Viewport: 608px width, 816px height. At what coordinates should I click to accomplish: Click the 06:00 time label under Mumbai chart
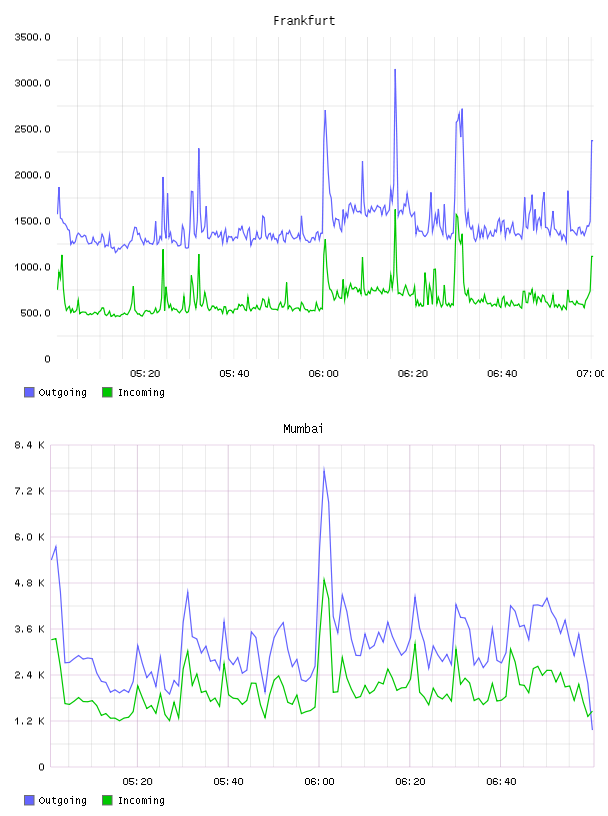(x=319, y=782)
